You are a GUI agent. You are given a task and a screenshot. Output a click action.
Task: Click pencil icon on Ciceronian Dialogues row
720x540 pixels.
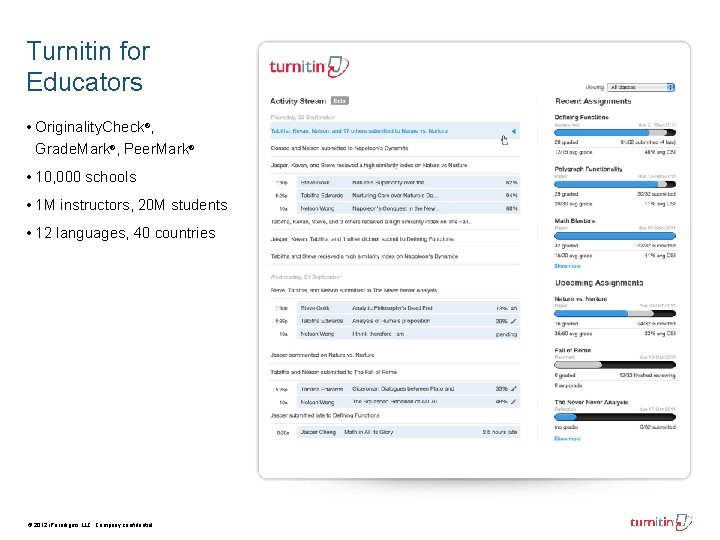514,389
